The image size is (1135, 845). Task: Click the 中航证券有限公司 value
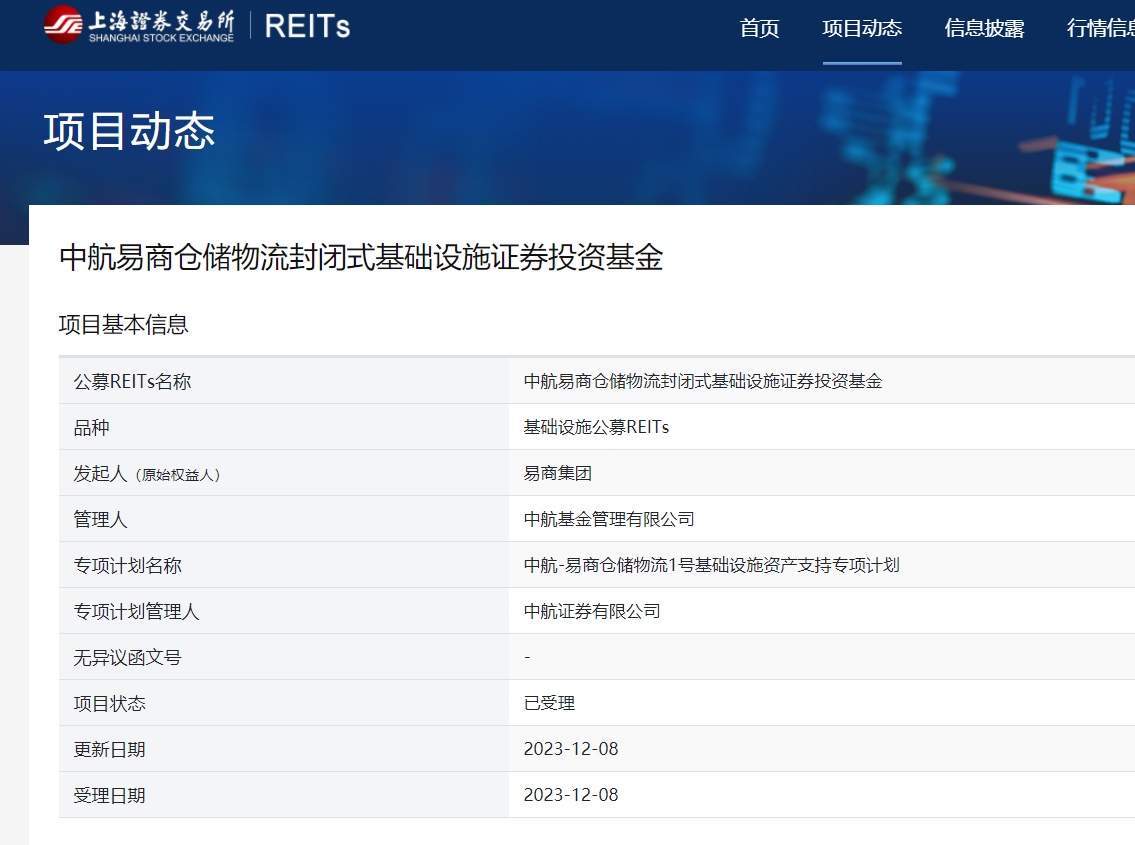592,611
